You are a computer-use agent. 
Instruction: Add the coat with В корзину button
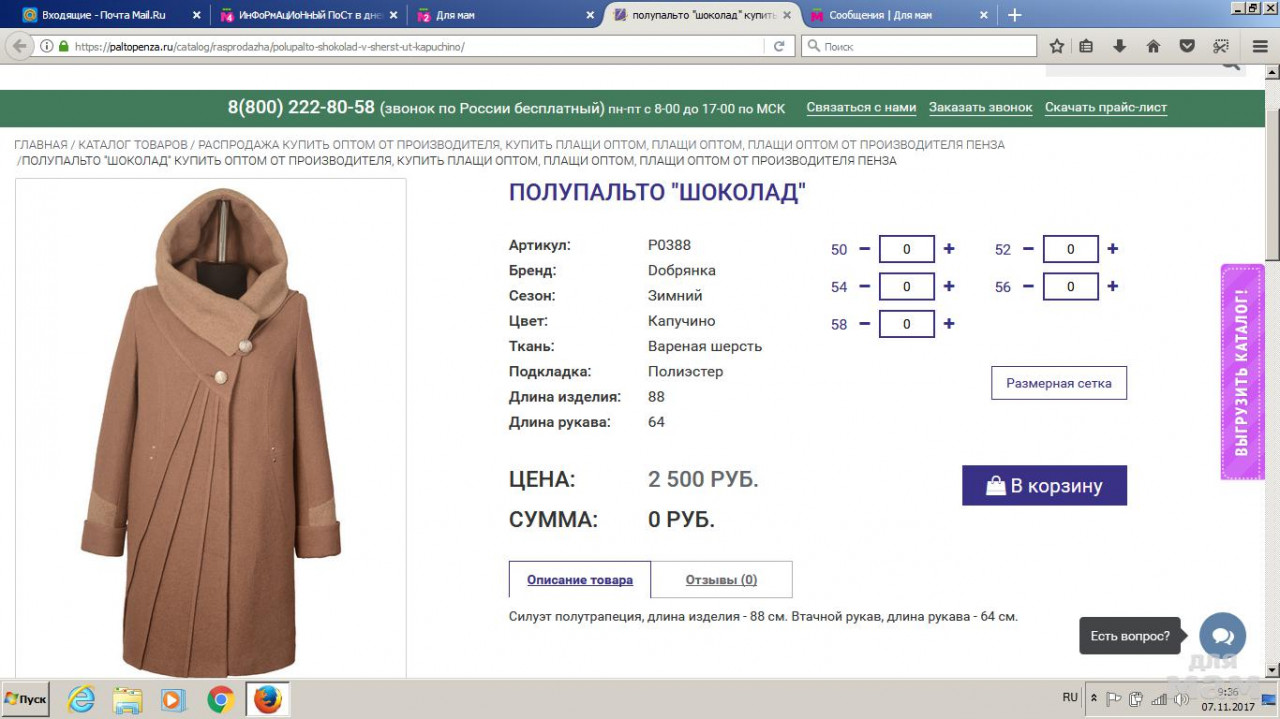(1044, 486)
